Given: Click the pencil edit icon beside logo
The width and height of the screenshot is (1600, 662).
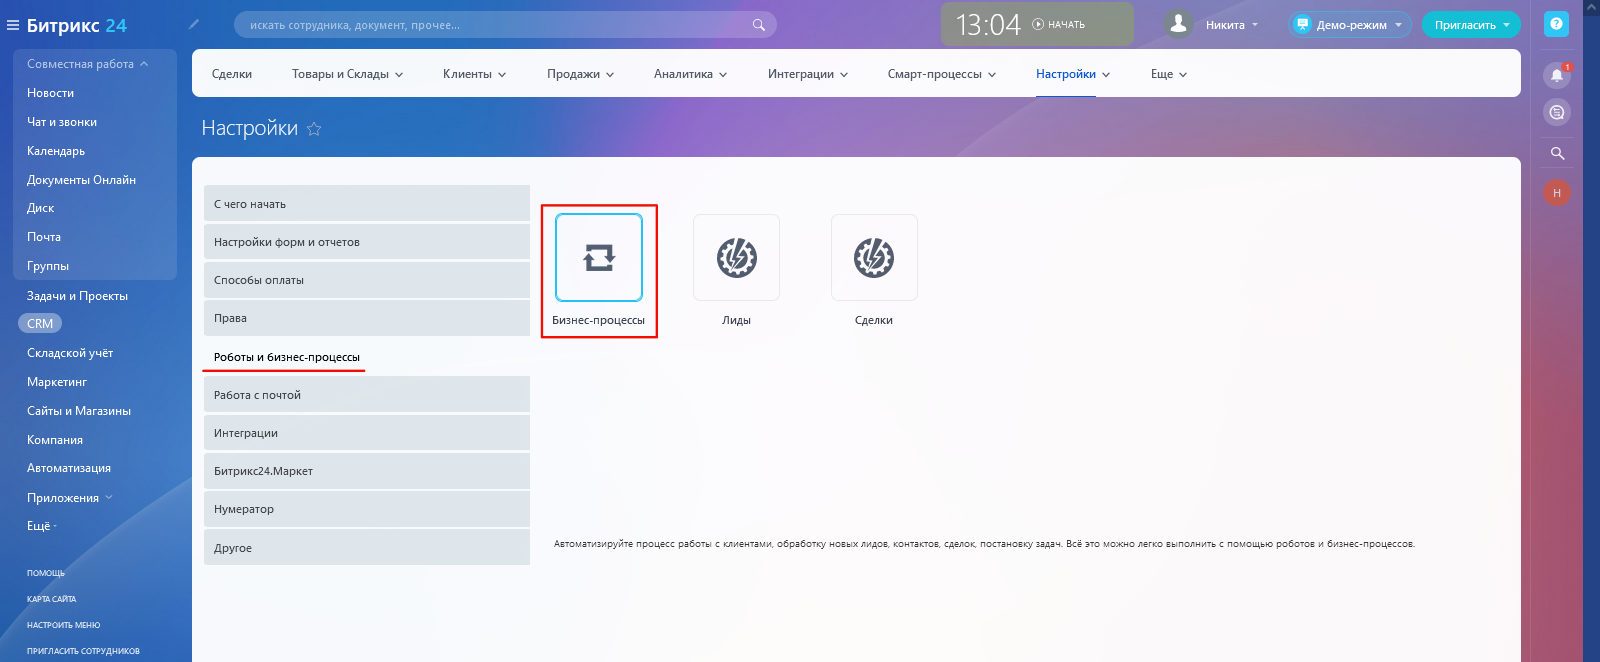Looking at the screenshot, I should [x=194, y=24].
